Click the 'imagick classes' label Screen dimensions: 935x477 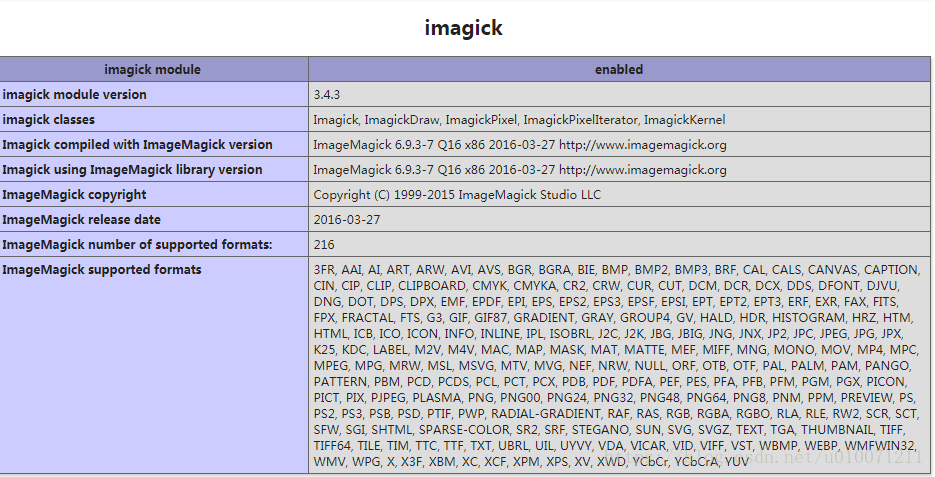[x=48, y=120]
